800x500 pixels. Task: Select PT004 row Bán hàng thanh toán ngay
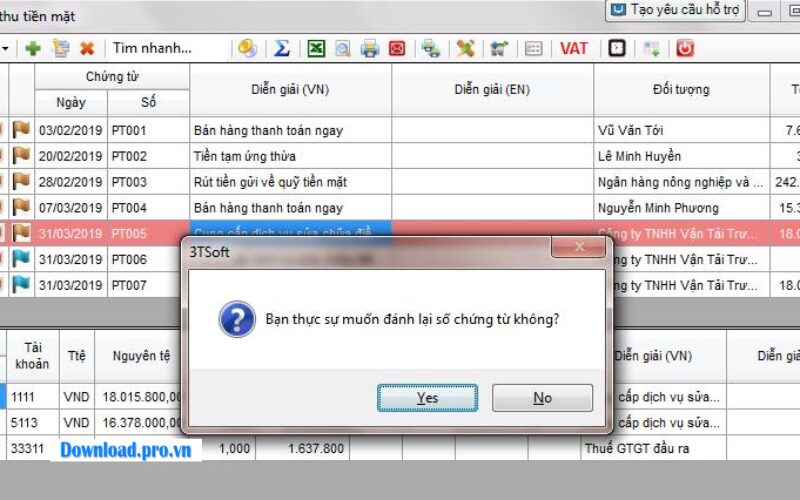click(x=290, y=208)
